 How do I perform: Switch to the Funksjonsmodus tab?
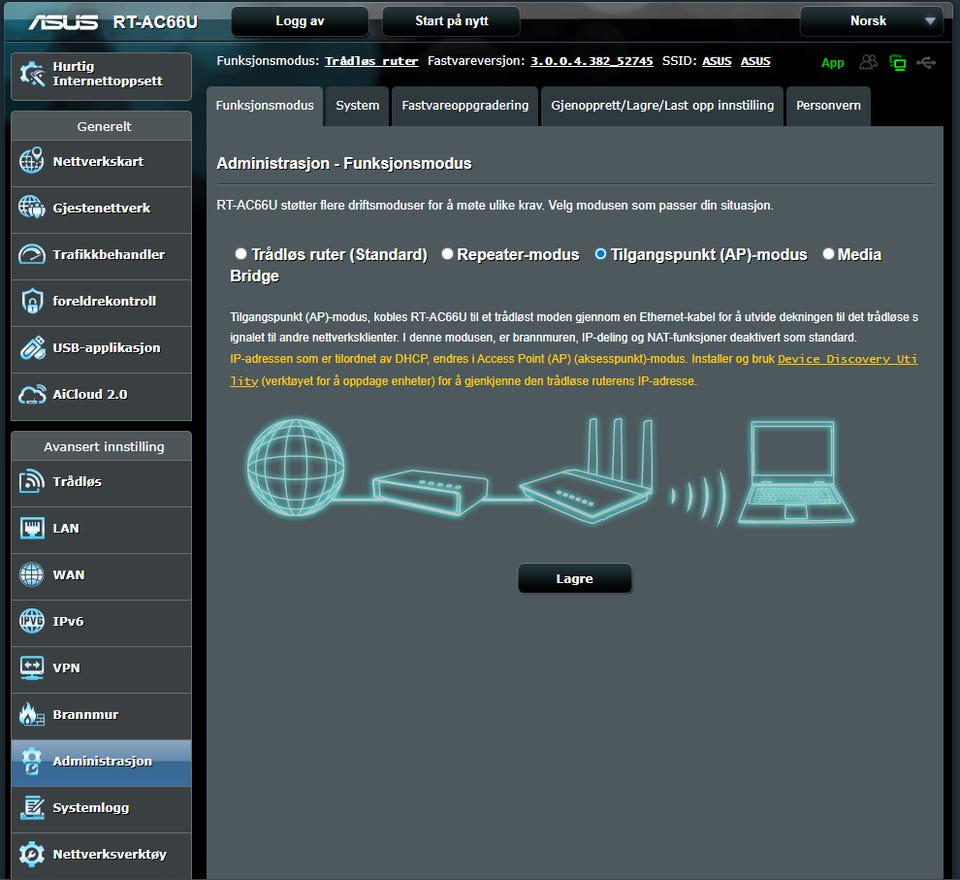264,105
